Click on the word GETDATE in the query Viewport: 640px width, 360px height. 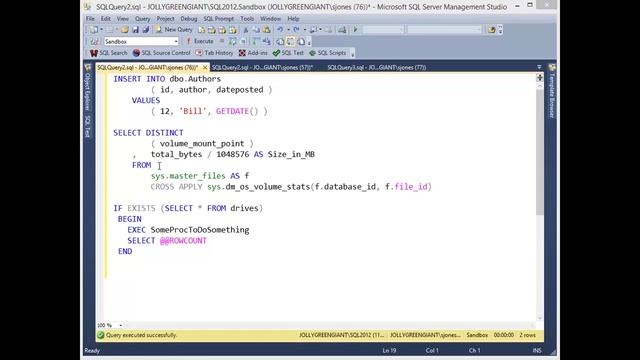(232, 111)
